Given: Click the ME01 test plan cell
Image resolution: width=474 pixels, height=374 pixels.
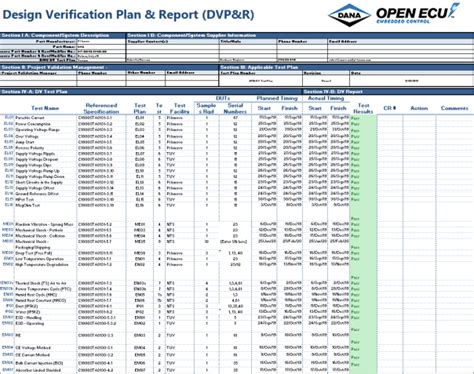Looking at the screenshot, I should 140,225.
